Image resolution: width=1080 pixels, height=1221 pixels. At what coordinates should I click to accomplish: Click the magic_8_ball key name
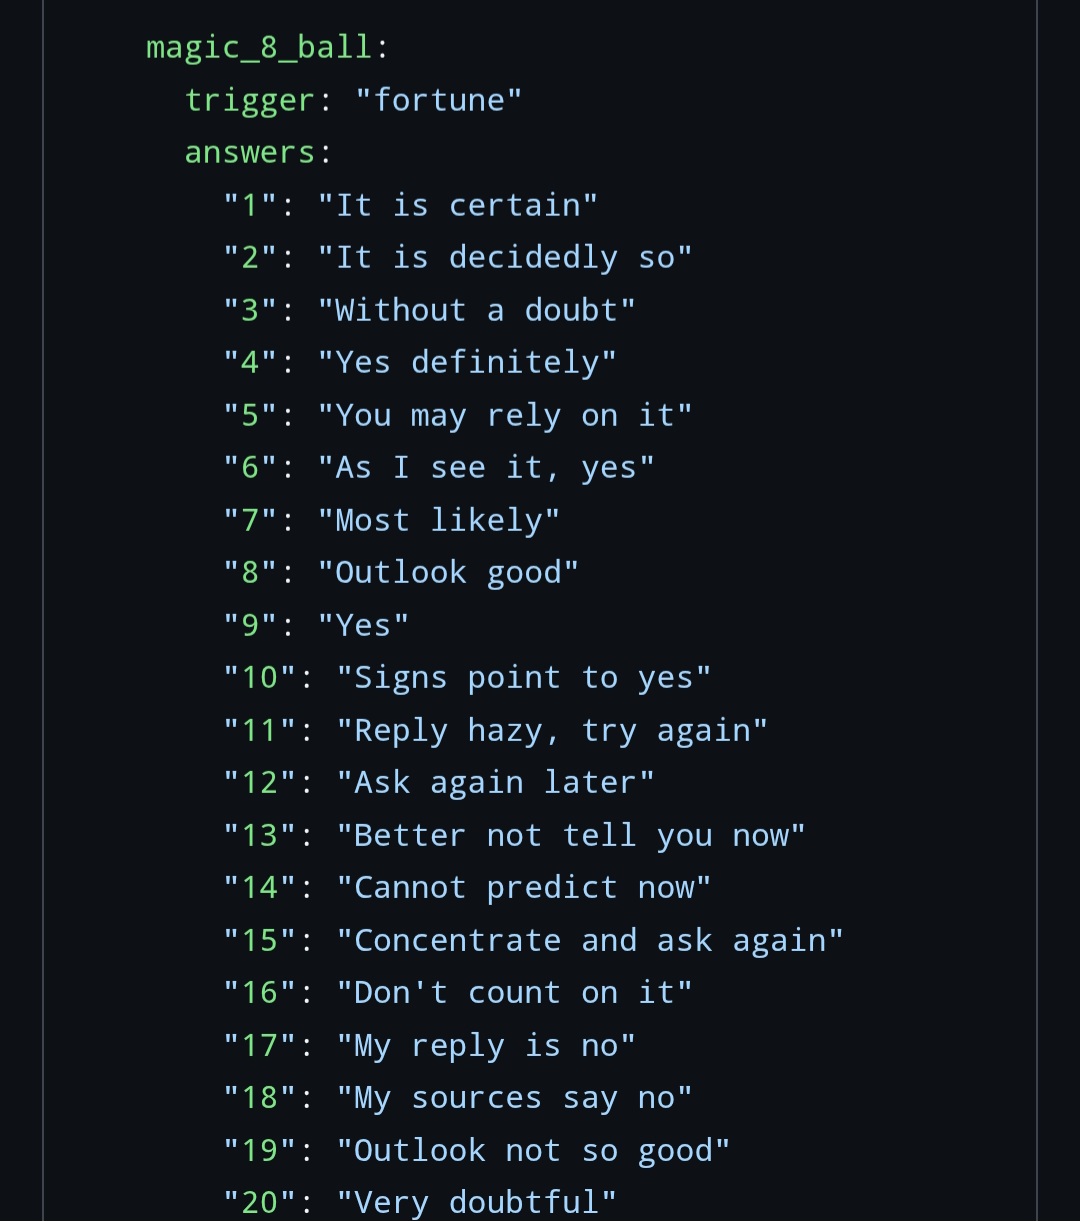(259, 48)
